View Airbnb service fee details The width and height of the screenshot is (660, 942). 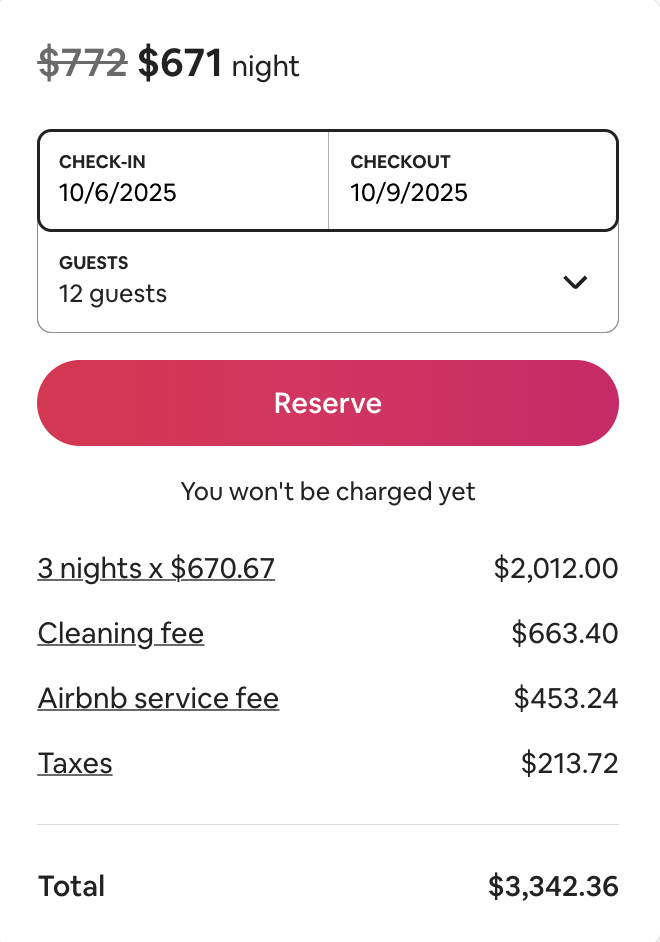click(x=158, y=698)
